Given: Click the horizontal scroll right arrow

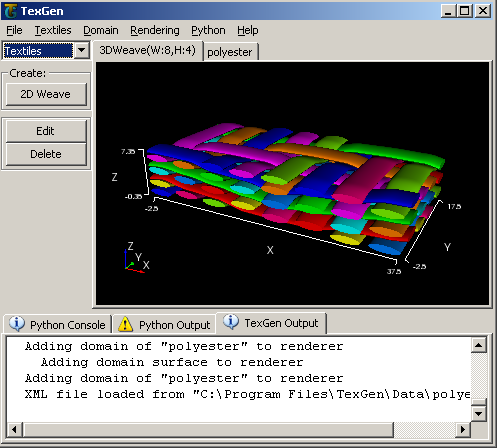Looking at the screenshot, I should pos(463,429).
